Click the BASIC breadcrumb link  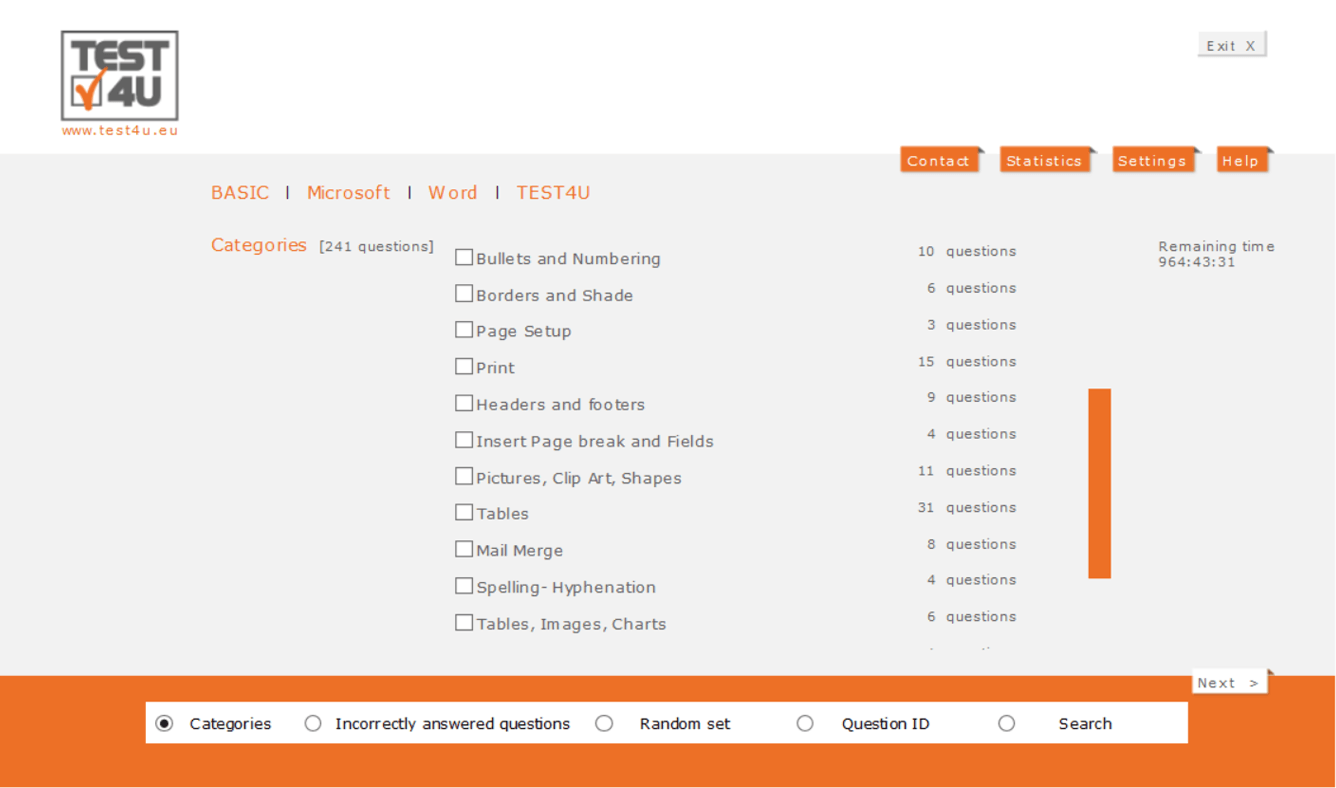(240, 193)
